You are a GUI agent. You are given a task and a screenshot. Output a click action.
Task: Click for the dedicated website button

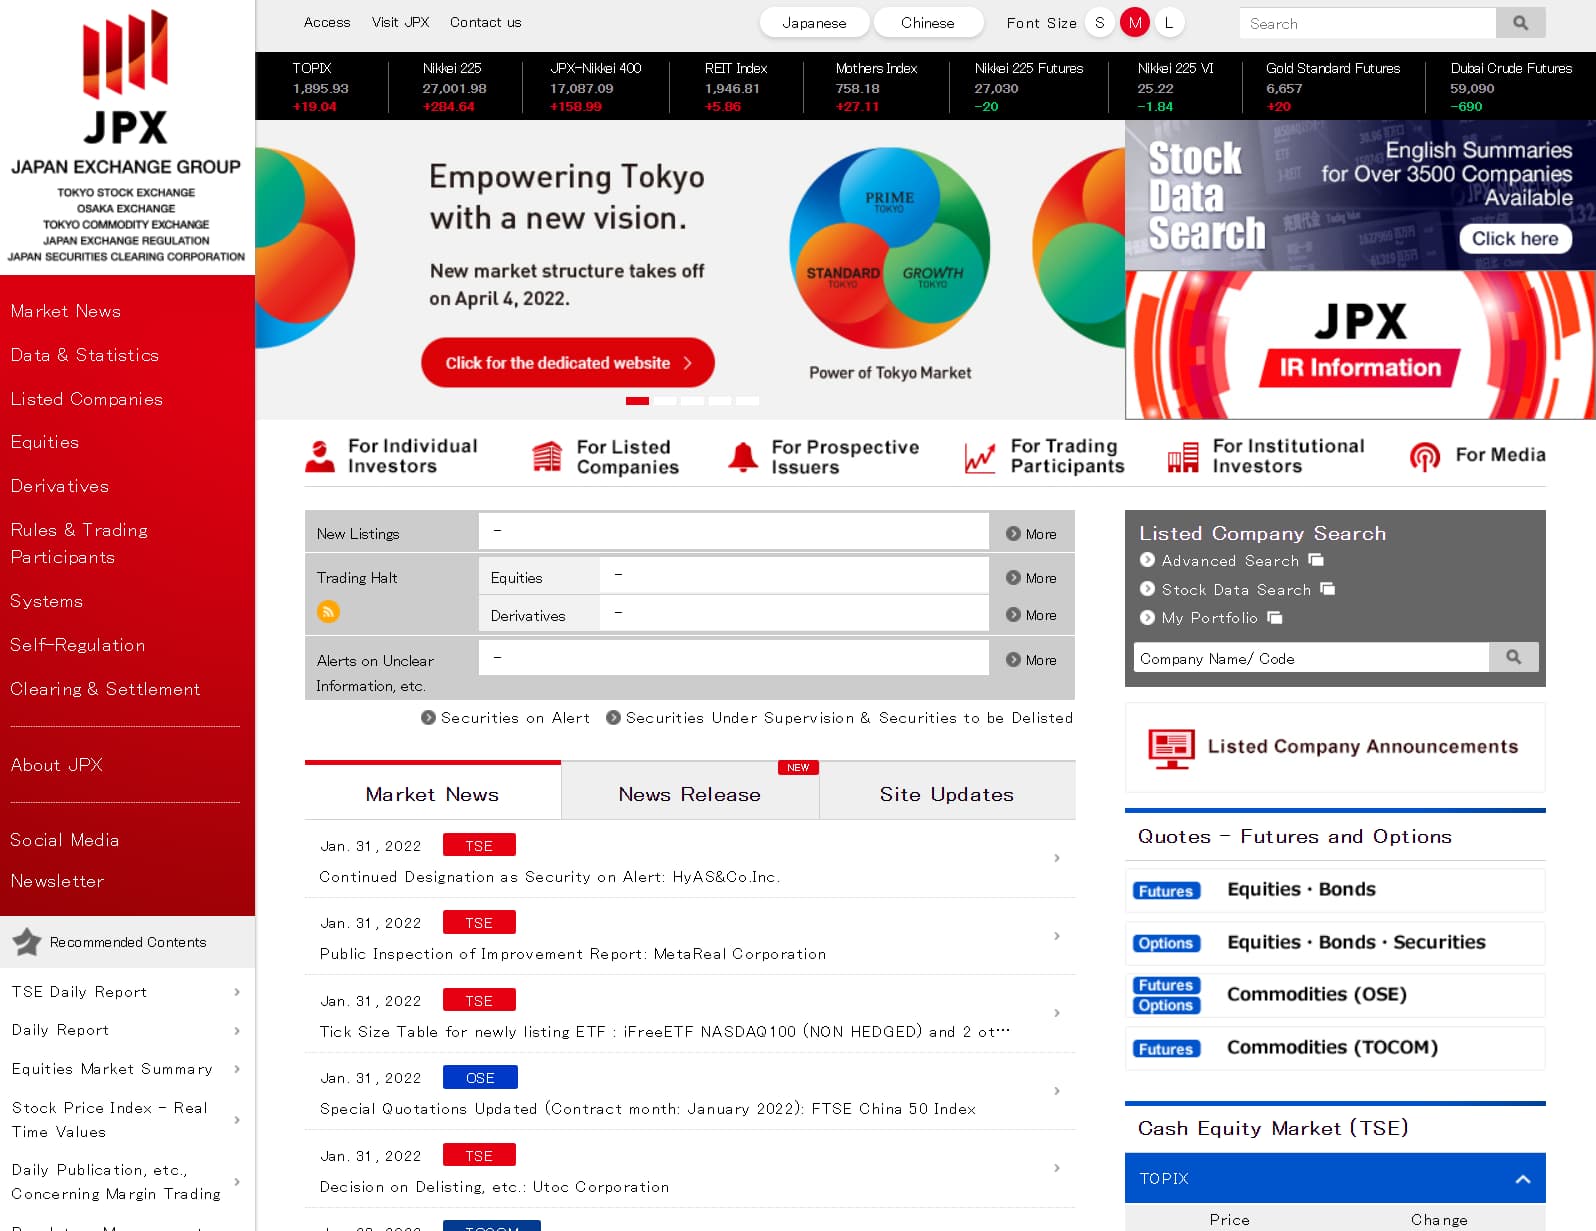coord(567,362)
